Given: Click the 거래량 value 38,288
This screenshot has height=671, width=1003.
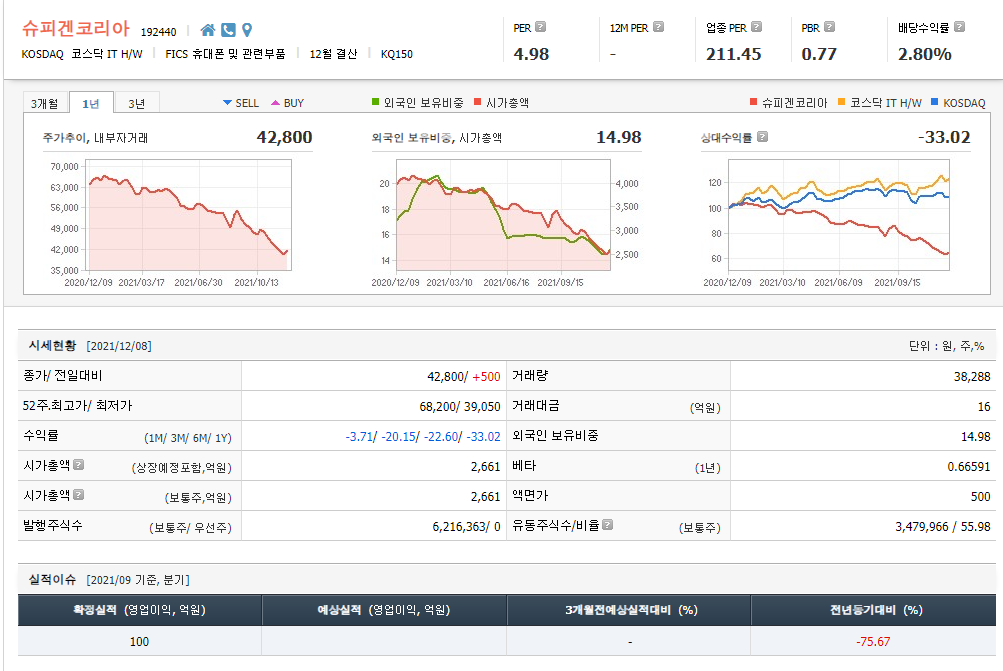Looking at the screenshot, I should point(972,377).
